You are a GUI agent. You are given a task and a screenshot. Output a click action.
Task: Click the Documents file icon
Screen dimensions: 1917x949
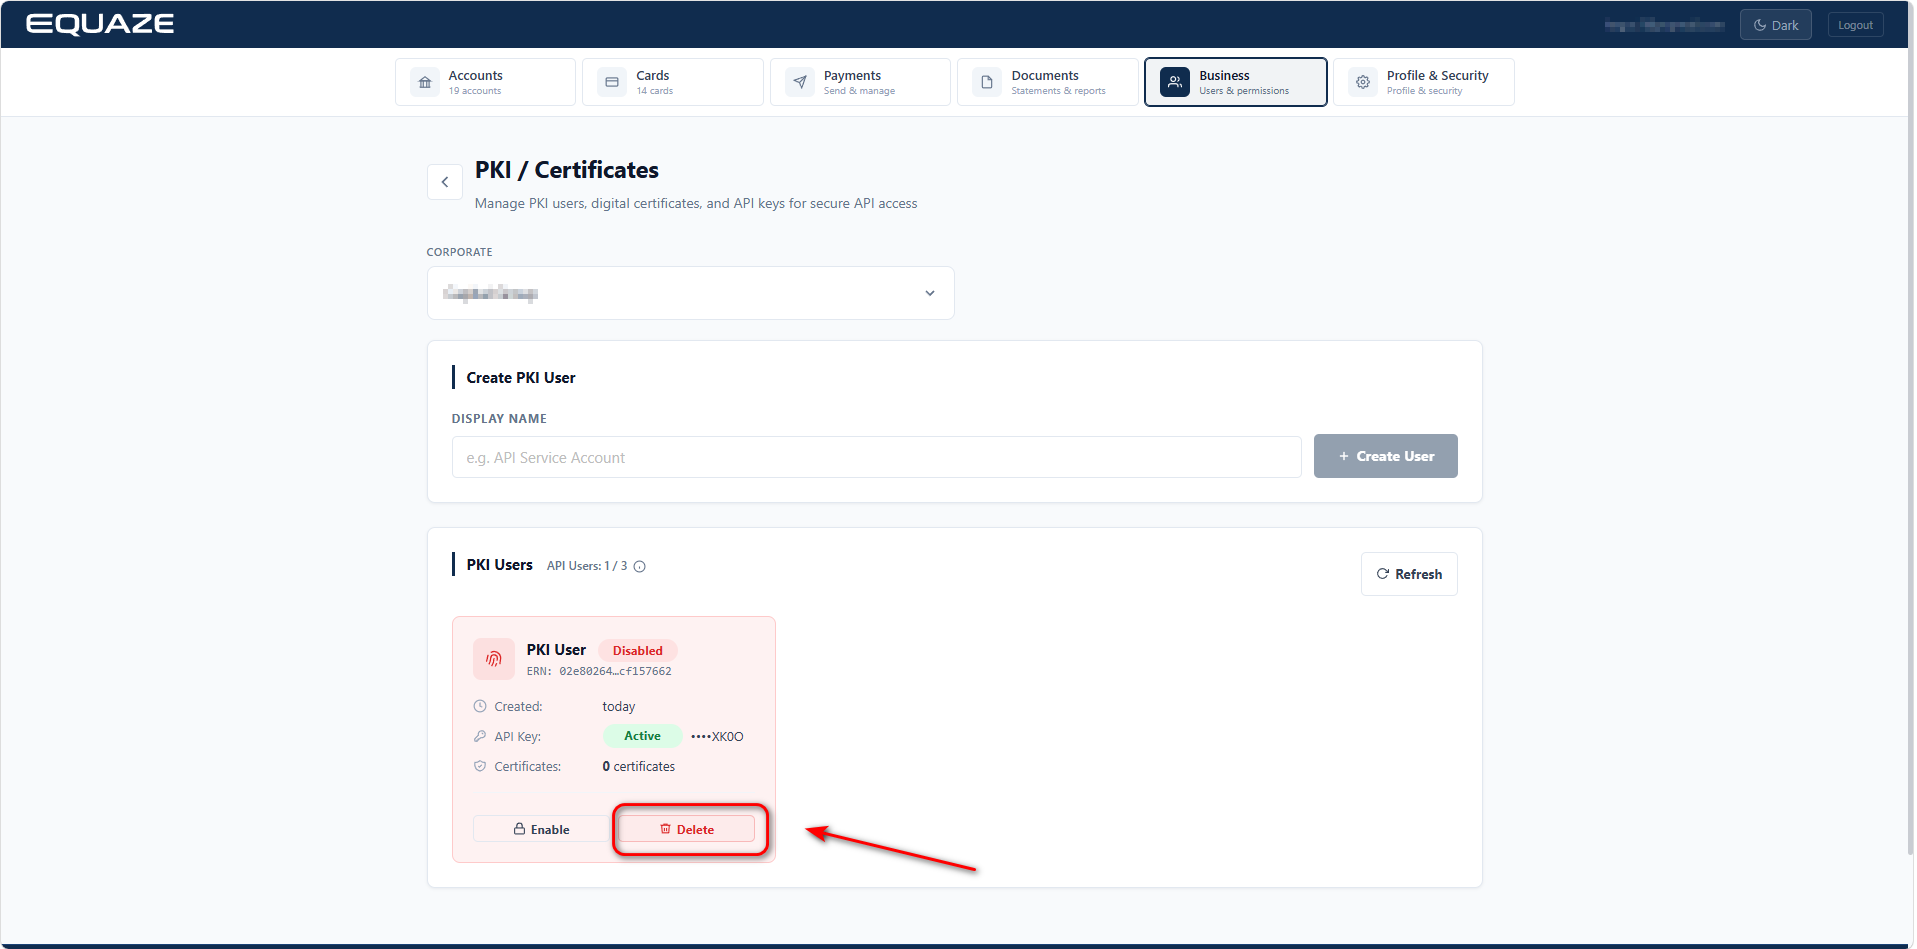click(987, 82)
